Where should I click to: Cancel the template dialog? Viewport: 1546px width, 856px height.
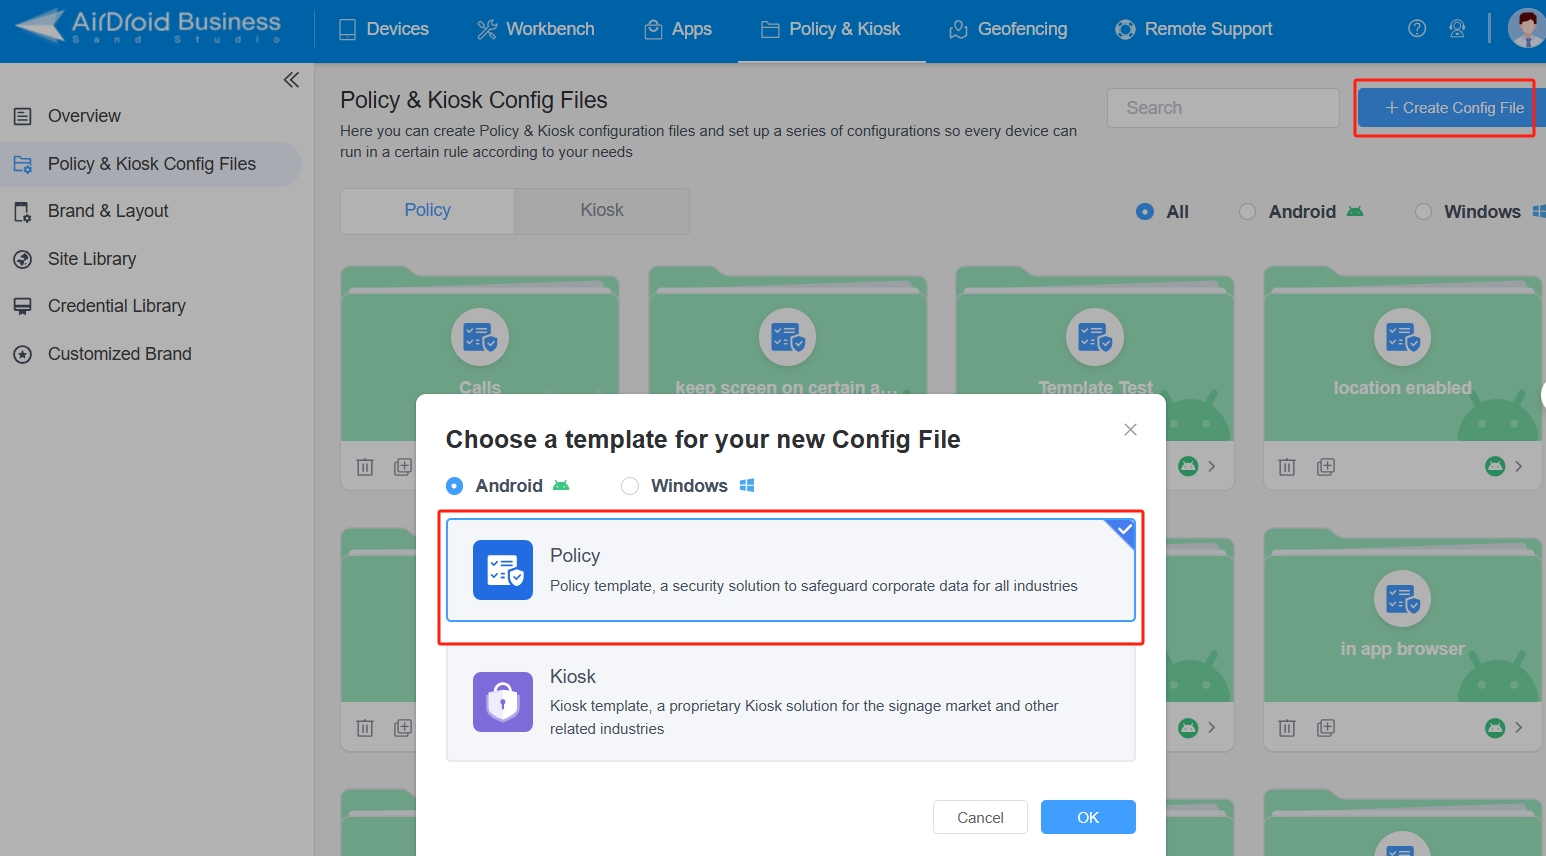click(x=980, y=817)
